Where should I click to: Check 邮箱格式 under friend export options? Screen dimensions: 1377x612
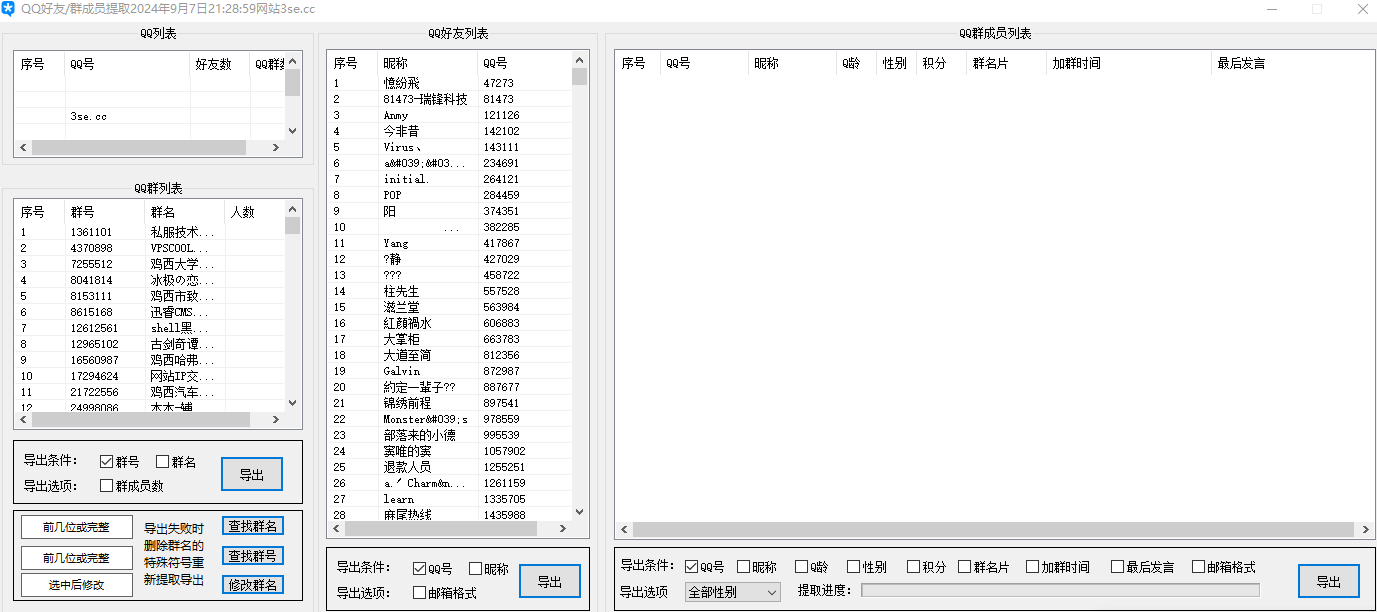pyautogui.click(x=419, y=591)
